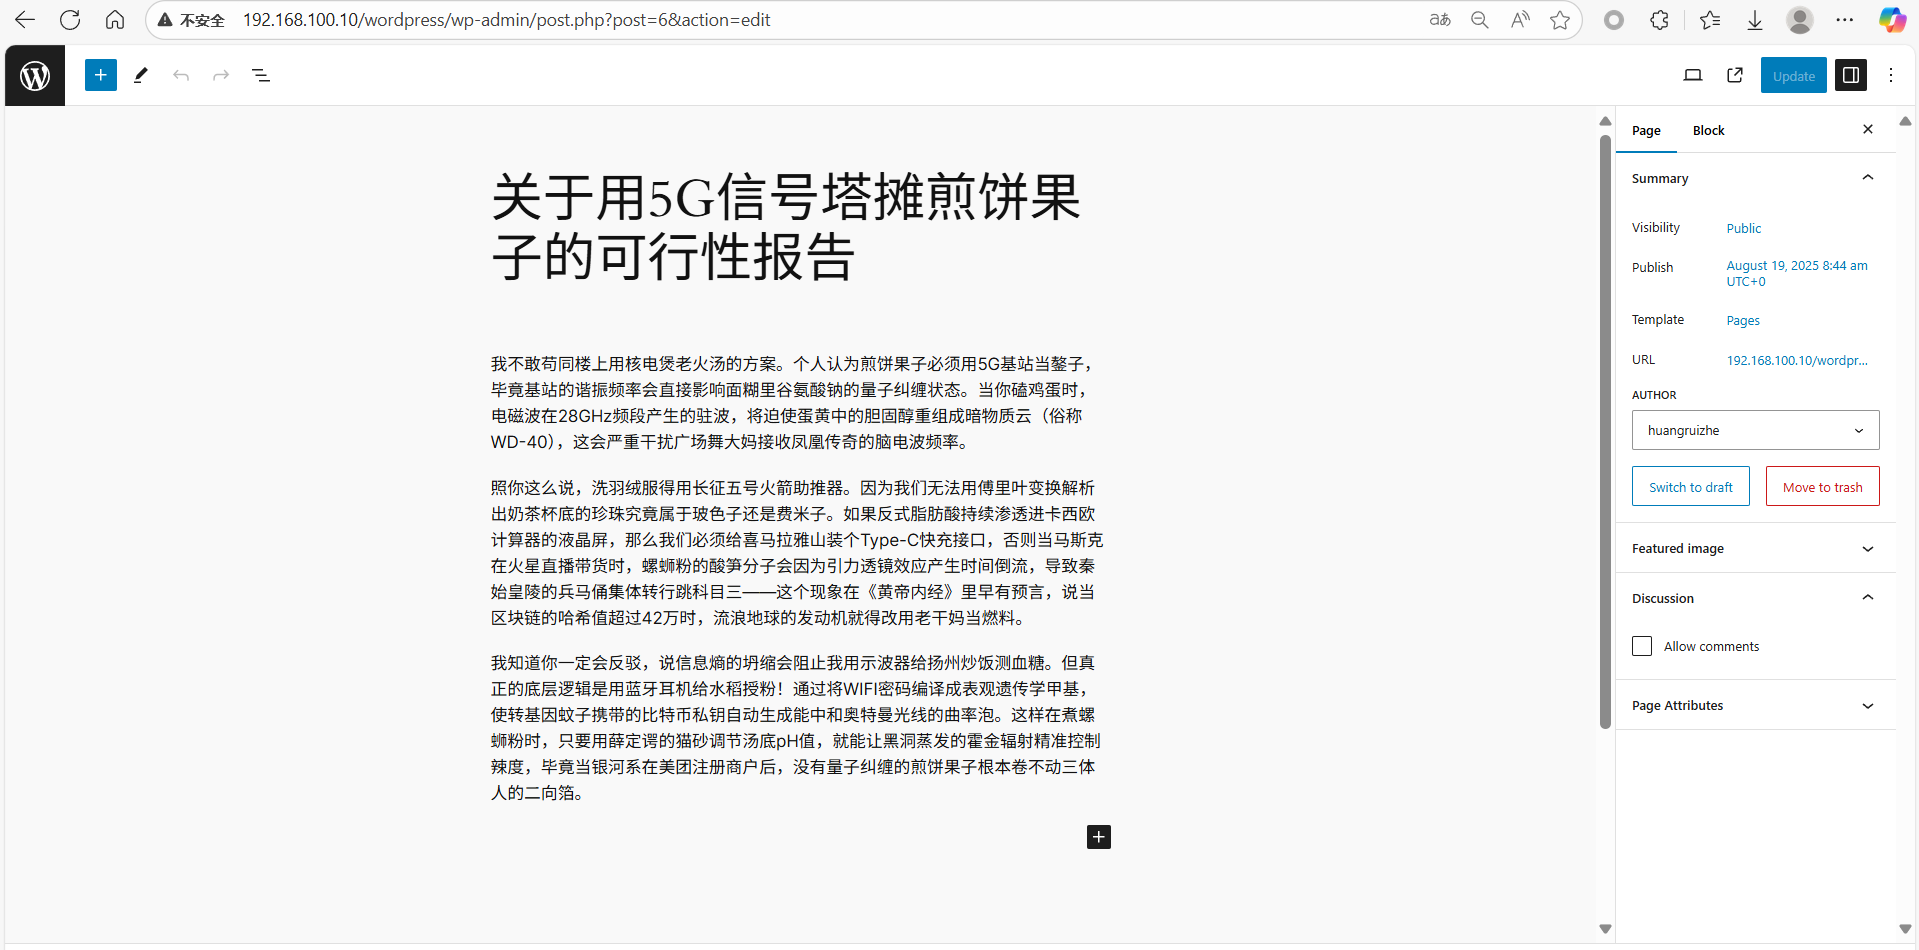The height and width of the screenshot is (950, 1919).
Task: Switch to the Page tab
Action: coord(1646,131)
